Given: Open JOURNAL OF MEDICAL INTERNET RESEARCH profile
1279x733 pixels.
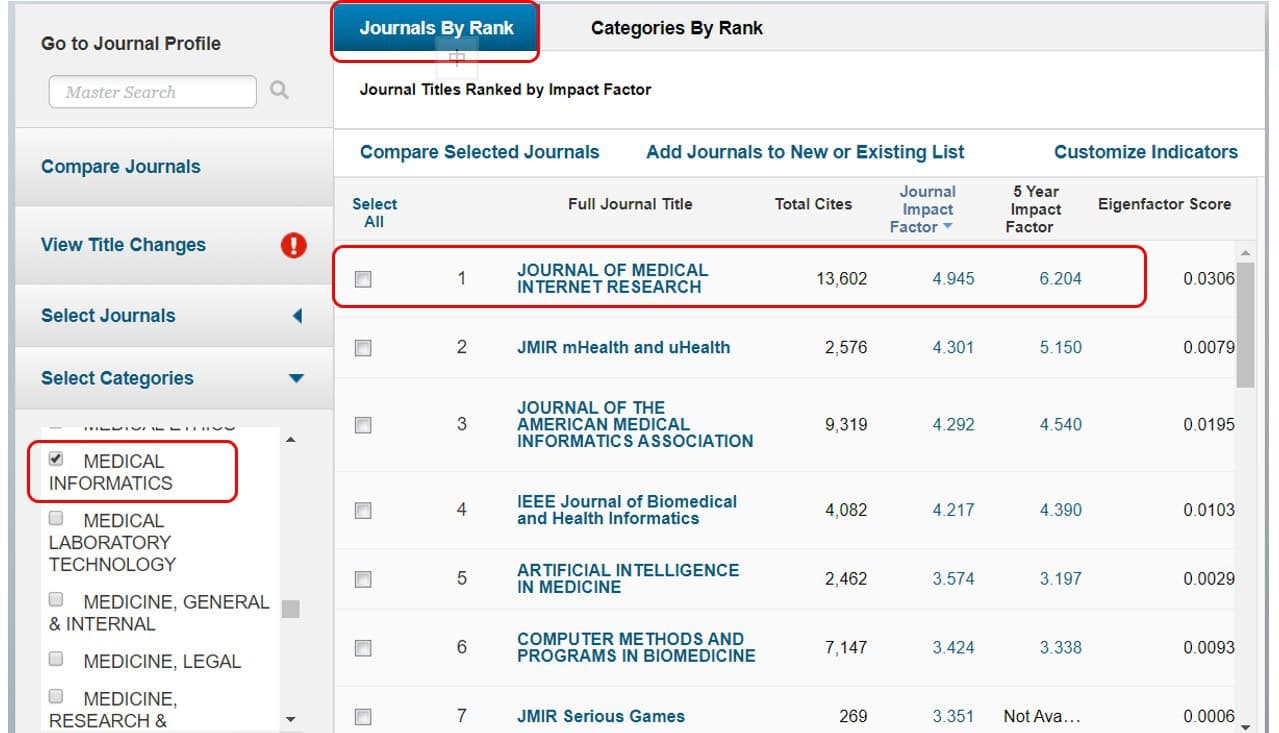Looking at the screenshot, I should 612,278.
